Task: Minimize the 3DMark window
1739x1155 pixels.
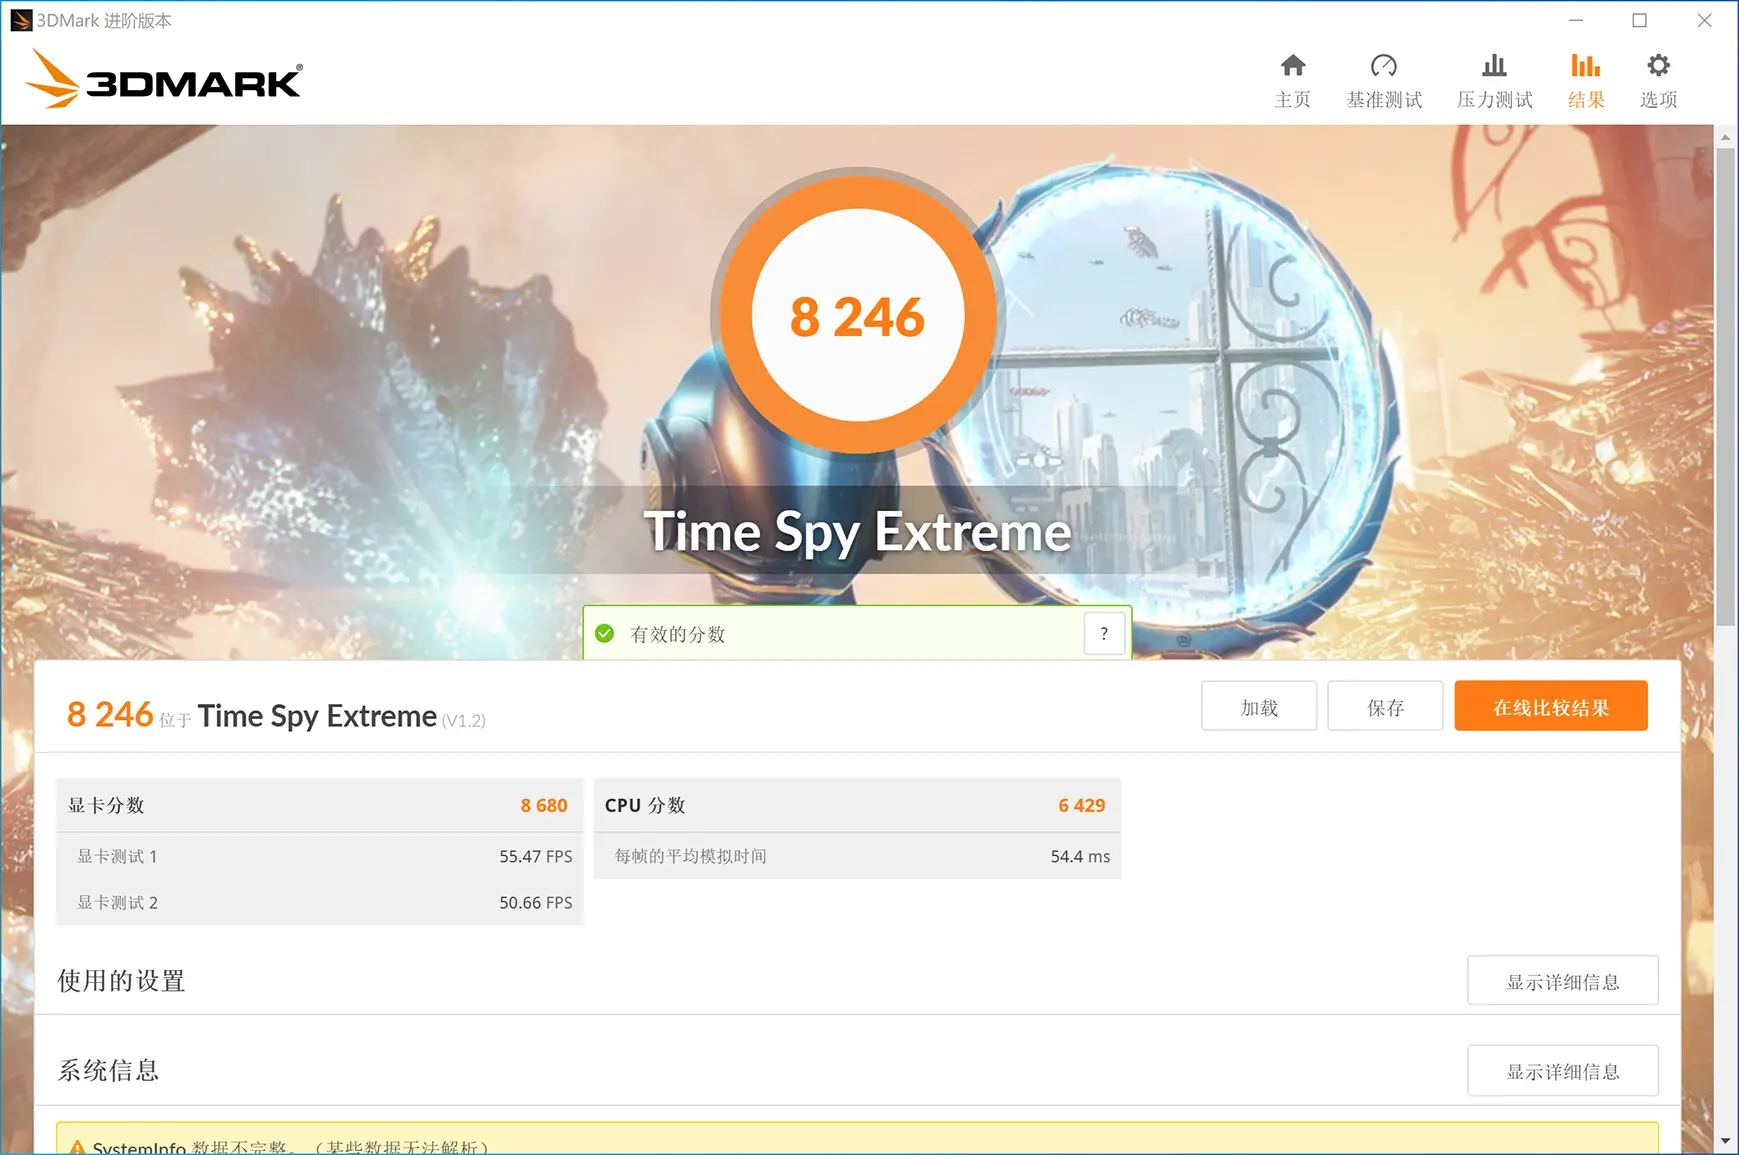Action: pyautogui.click(x=1576, y=20)
